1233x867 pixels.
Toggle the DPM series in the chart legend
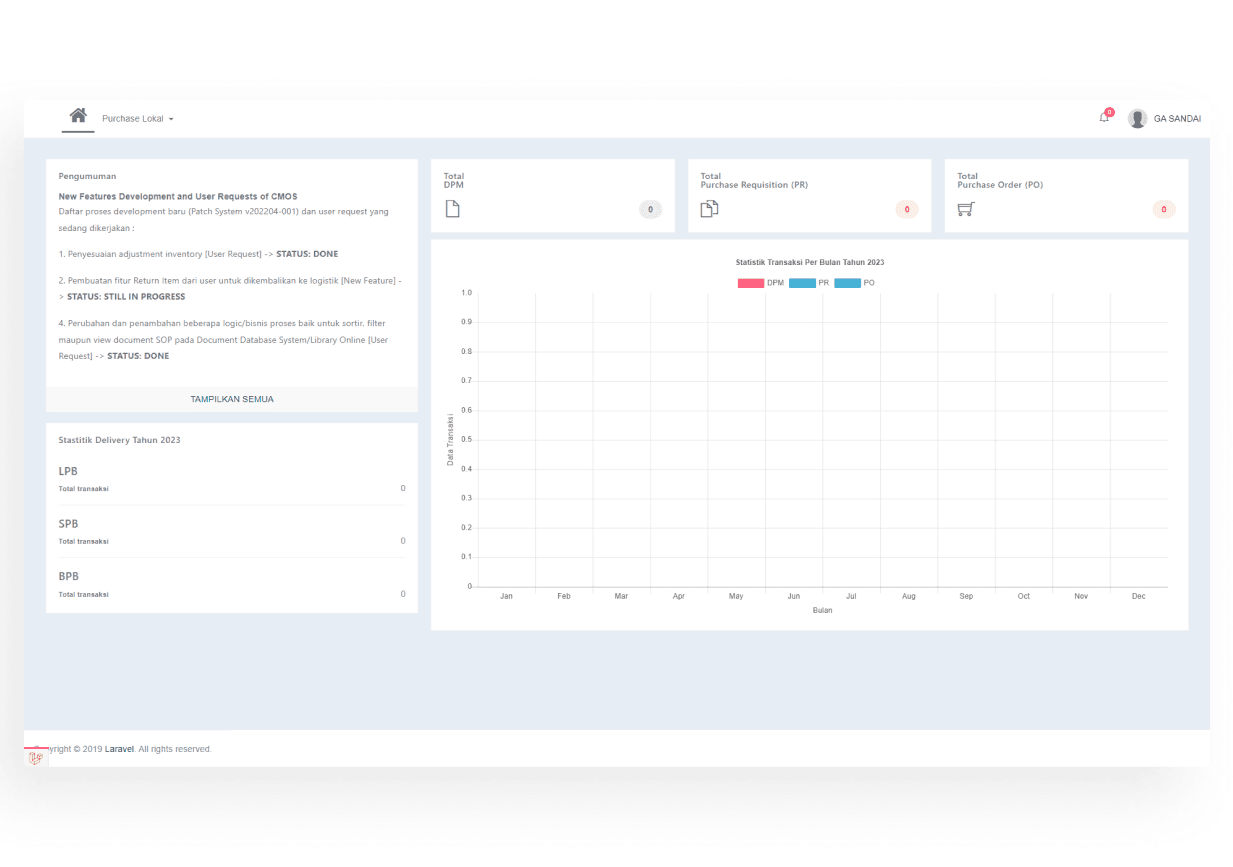763,283
